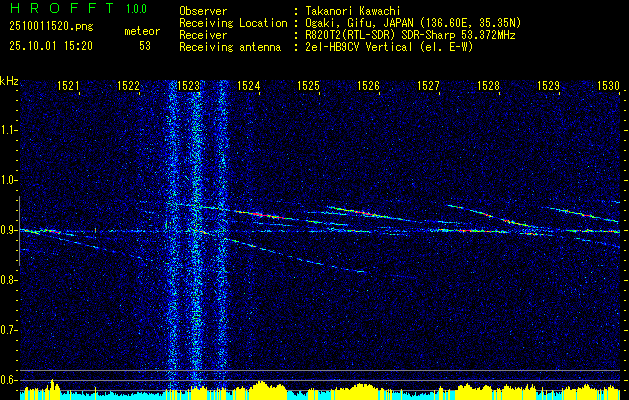Viewport: 629px width, 400px height.
Task: Click the 2el-HB9CV Vertical antenna text
Action: pyautogui.click(x=389, y=47)
